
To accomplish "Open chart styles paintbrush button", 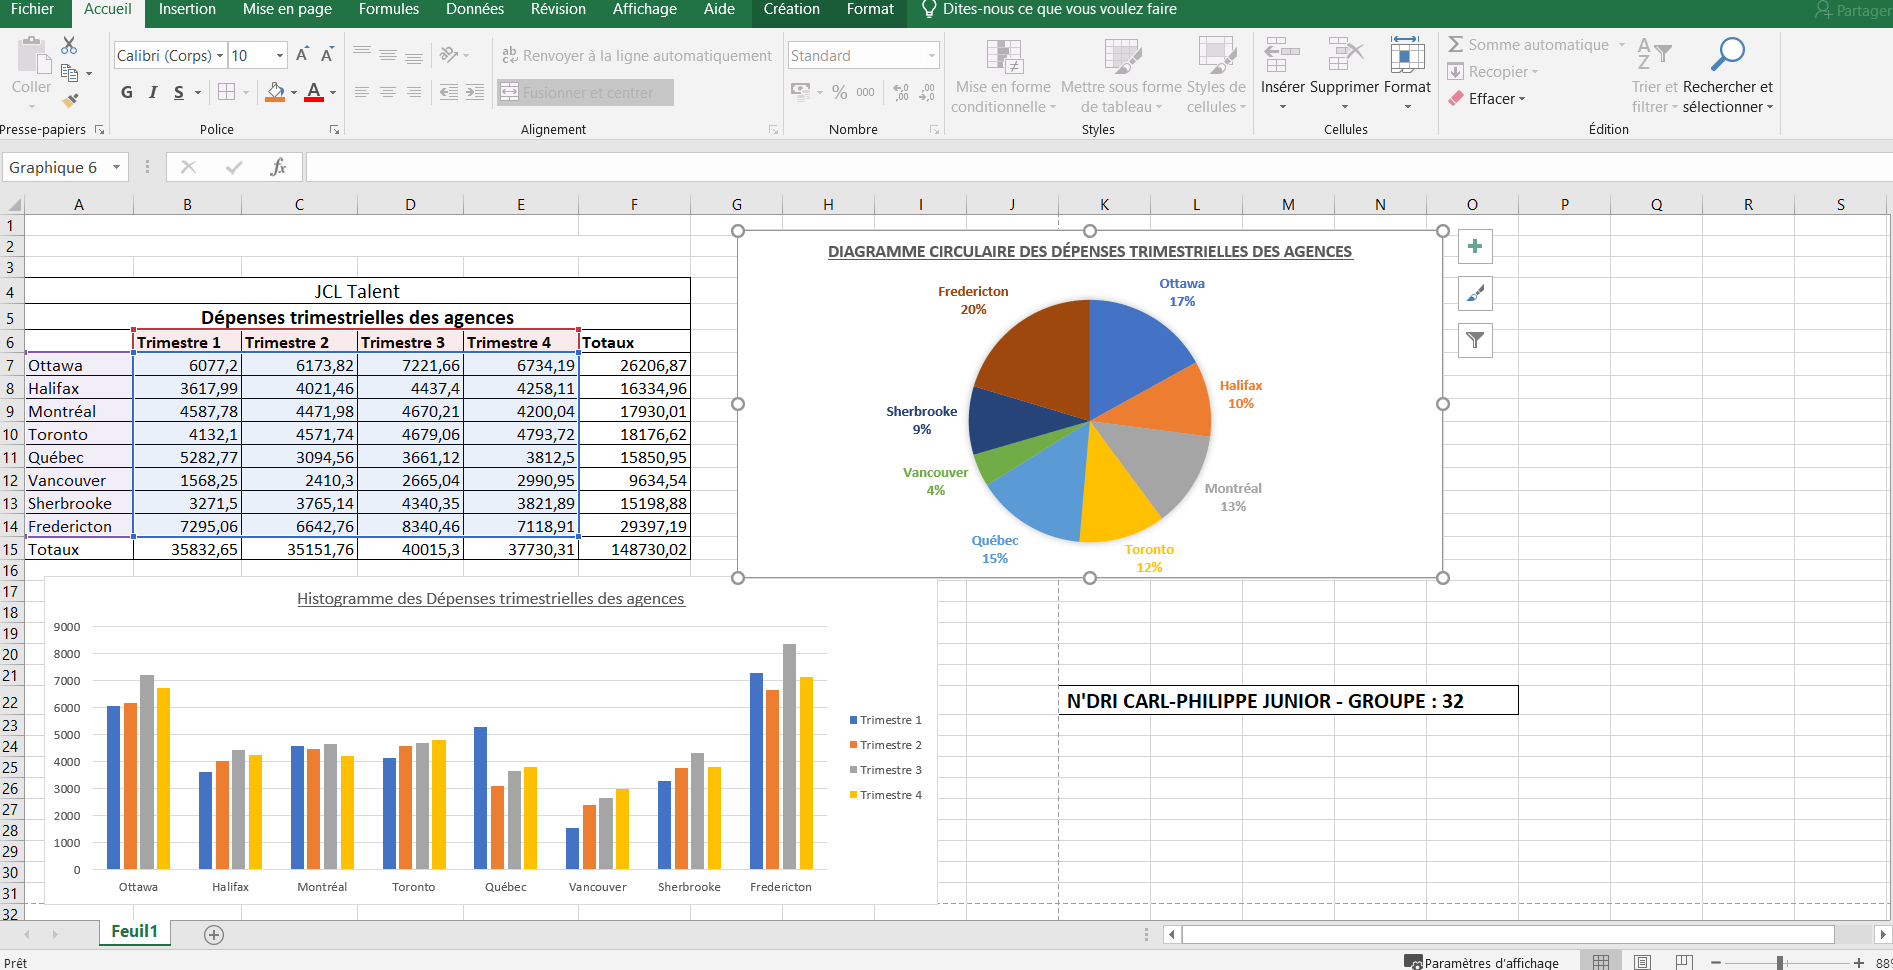I will pyautogui.click(x=1475, y=294).
